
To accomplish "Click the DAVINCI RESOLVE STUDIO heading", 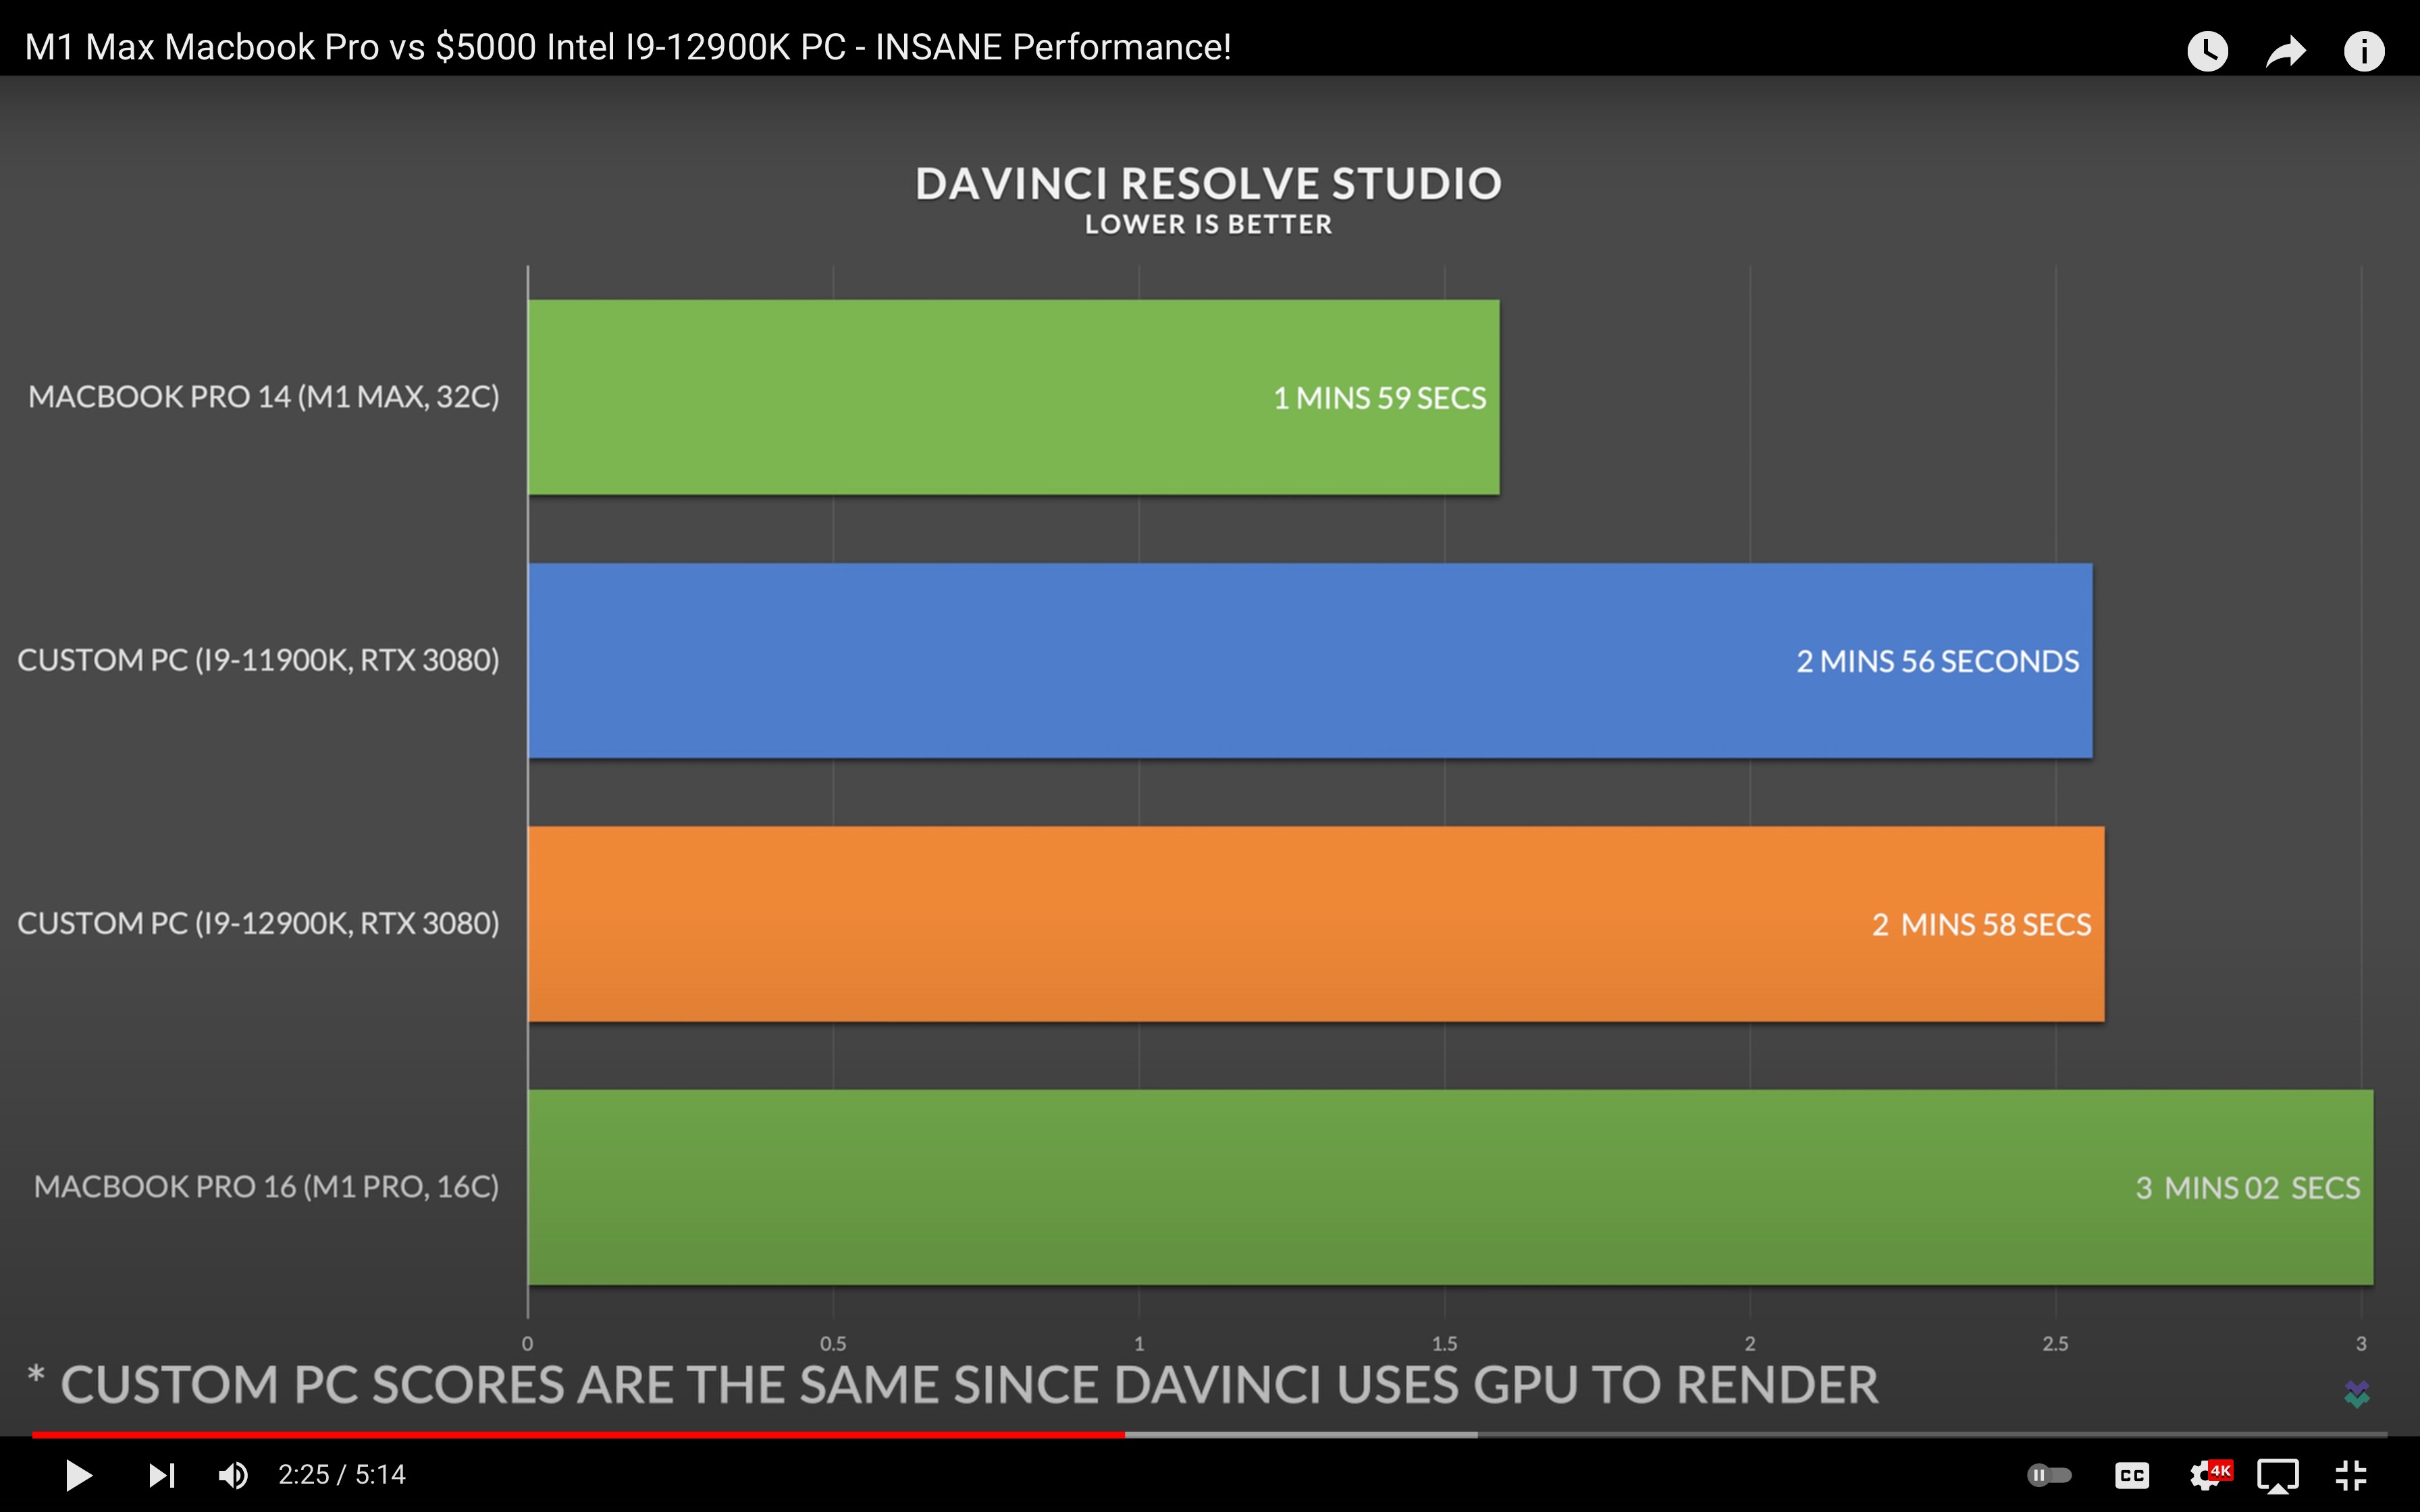I will coord(1208,184).
